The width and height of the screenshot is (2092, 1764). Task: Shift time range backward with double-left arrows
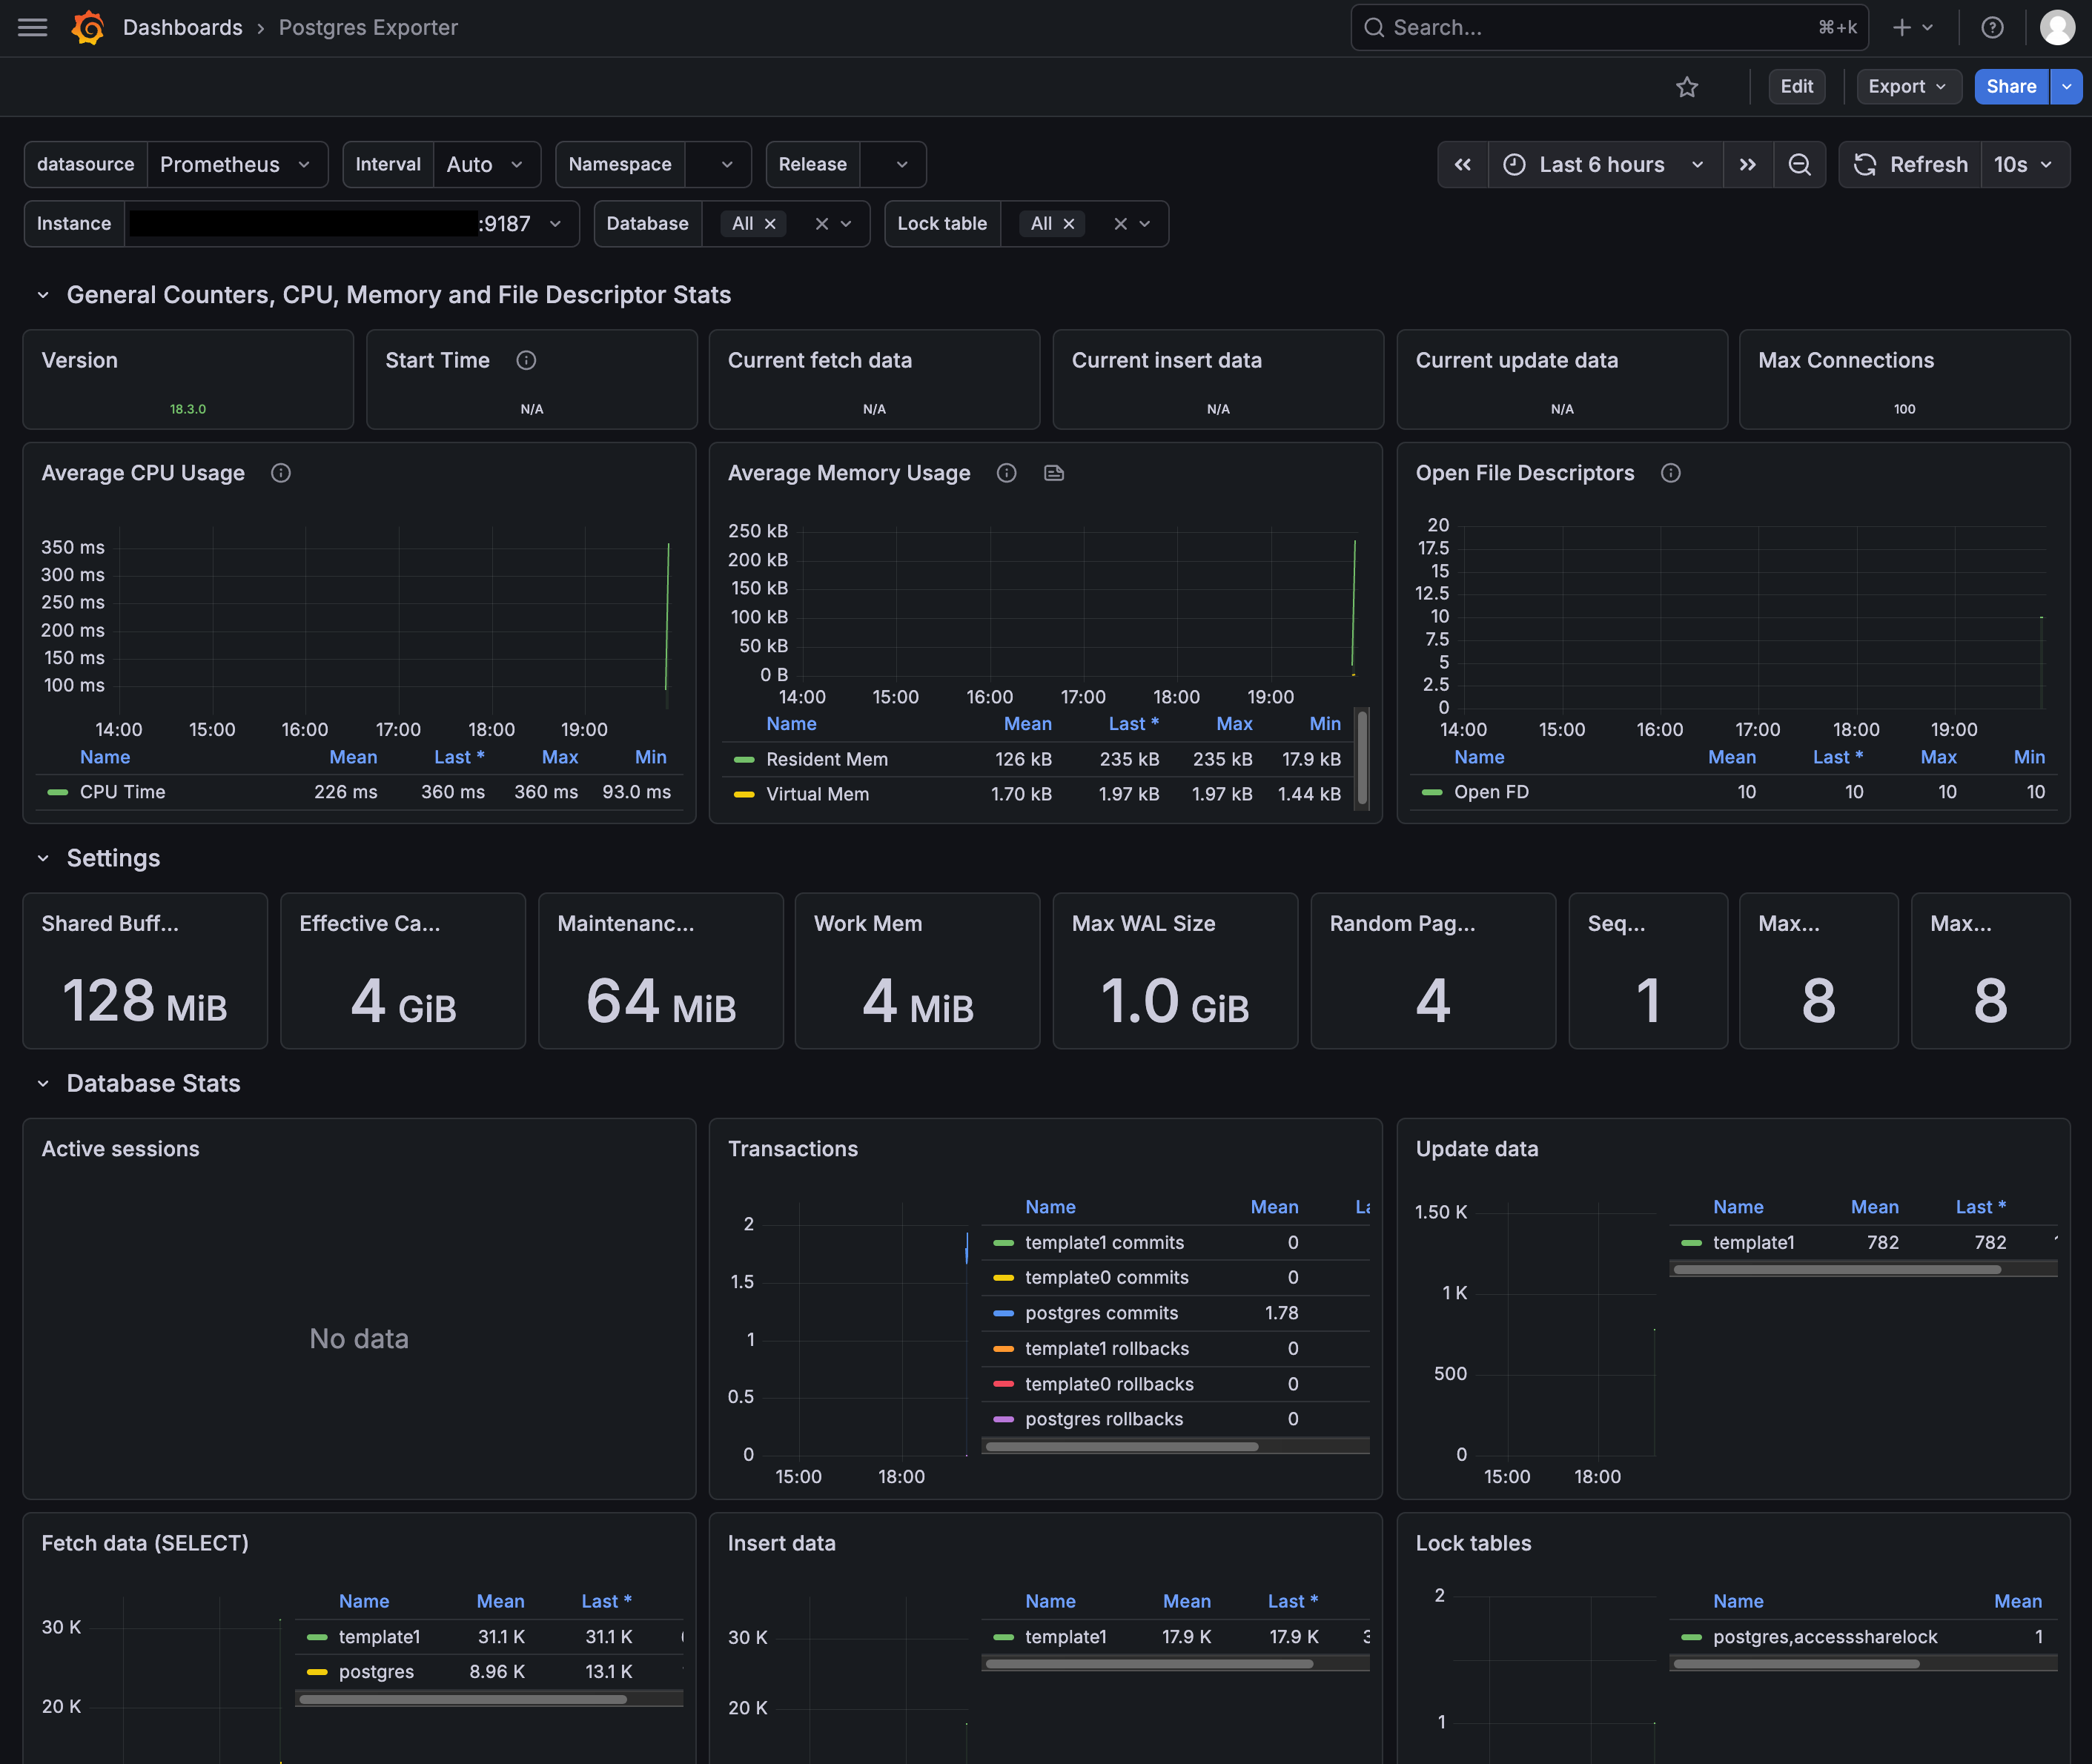tap(1463, 165)
